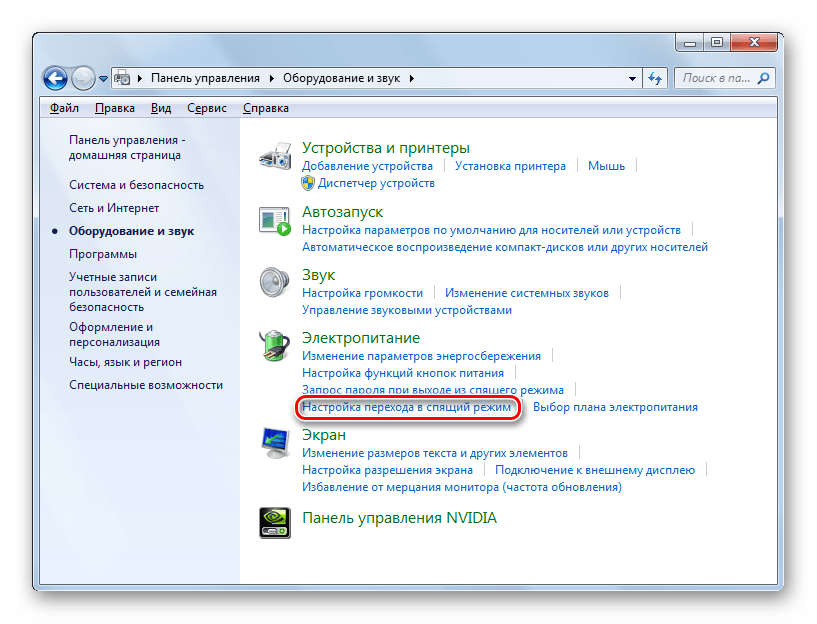Click the refresh button beside address bar
The width and height of the screenshot is (817, 624).
tap(655, 78)
